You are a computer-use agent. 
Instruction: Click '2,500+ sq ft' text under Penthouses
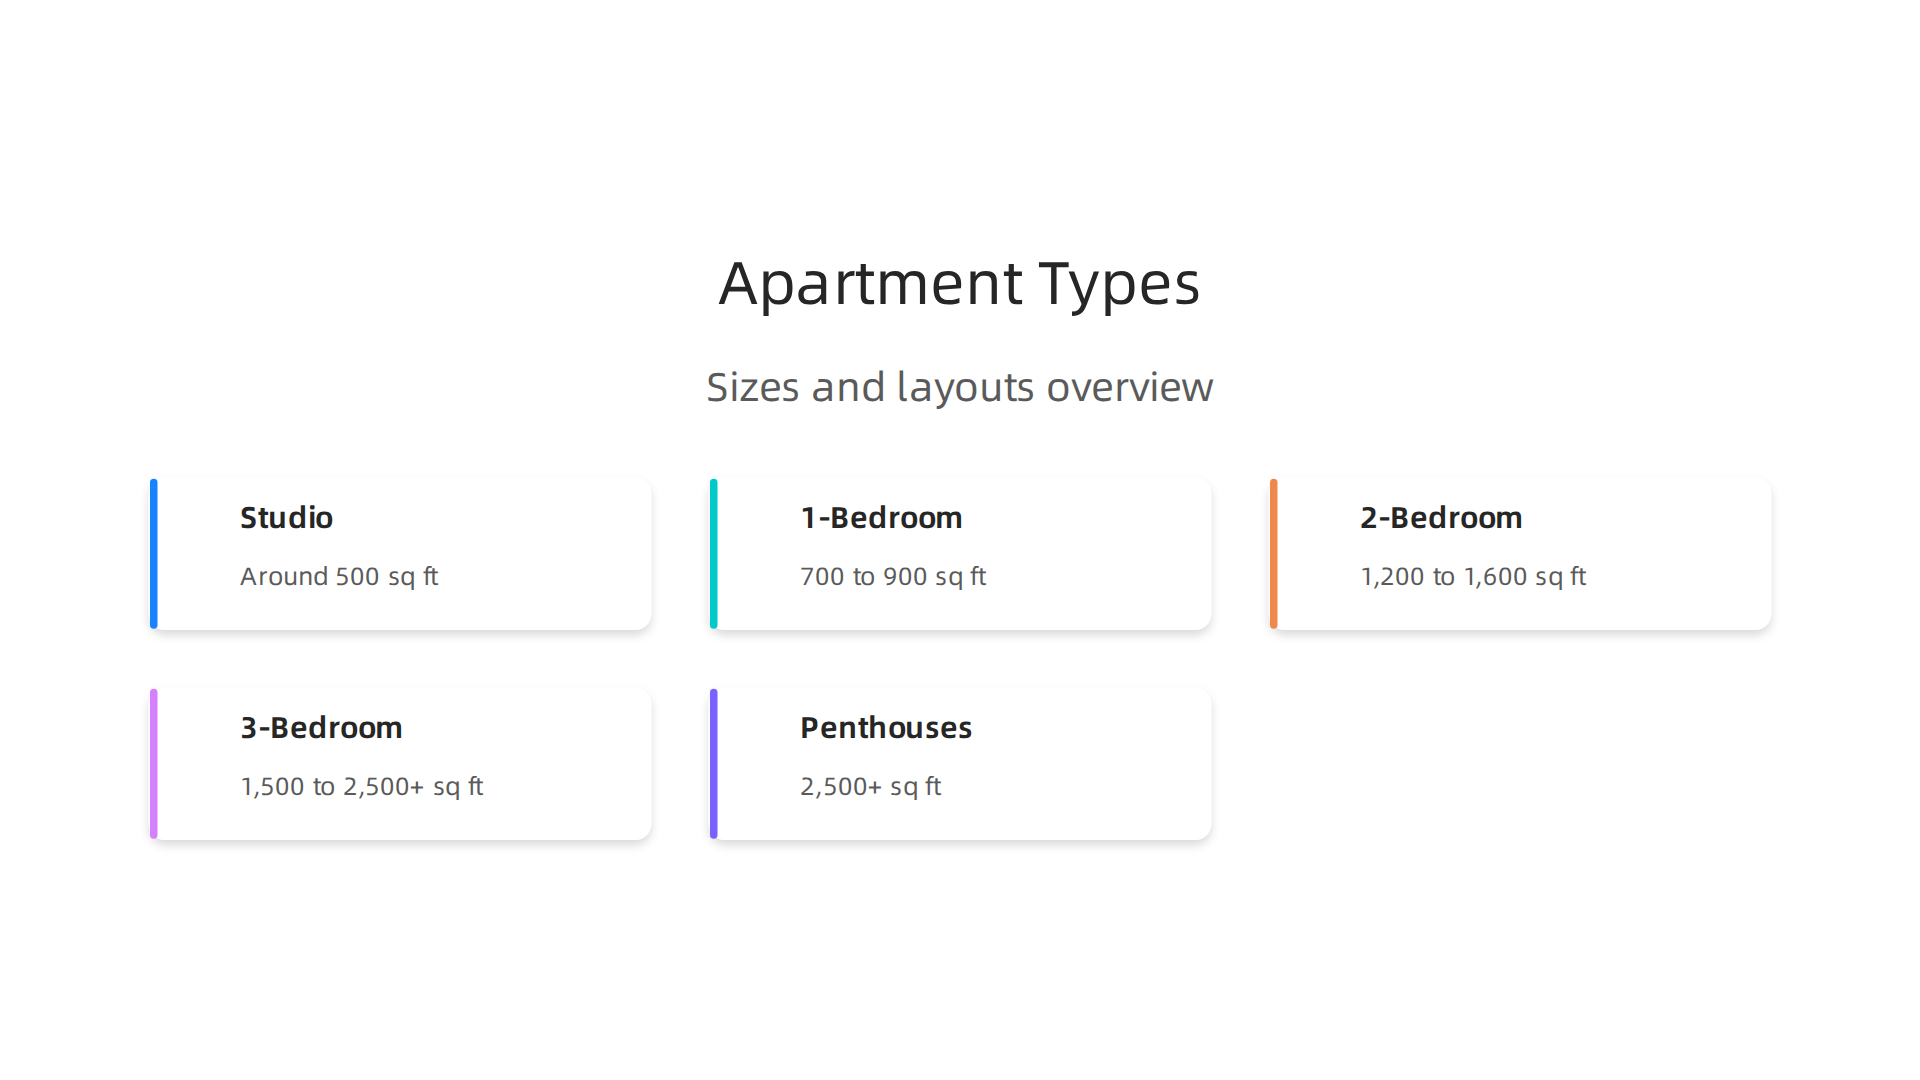coord(870,787)
